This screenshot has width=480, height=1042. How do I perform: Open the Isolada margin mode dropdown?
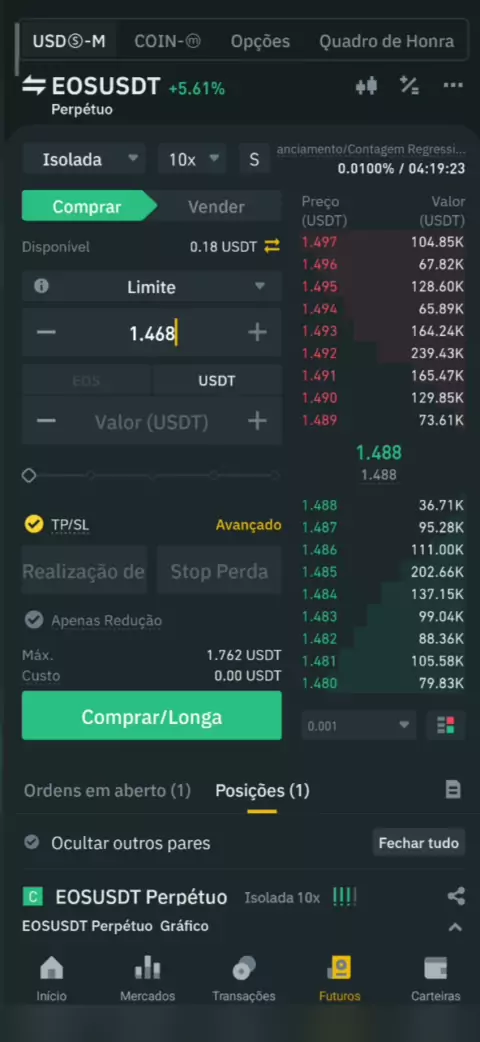click(x=84, y=159)
